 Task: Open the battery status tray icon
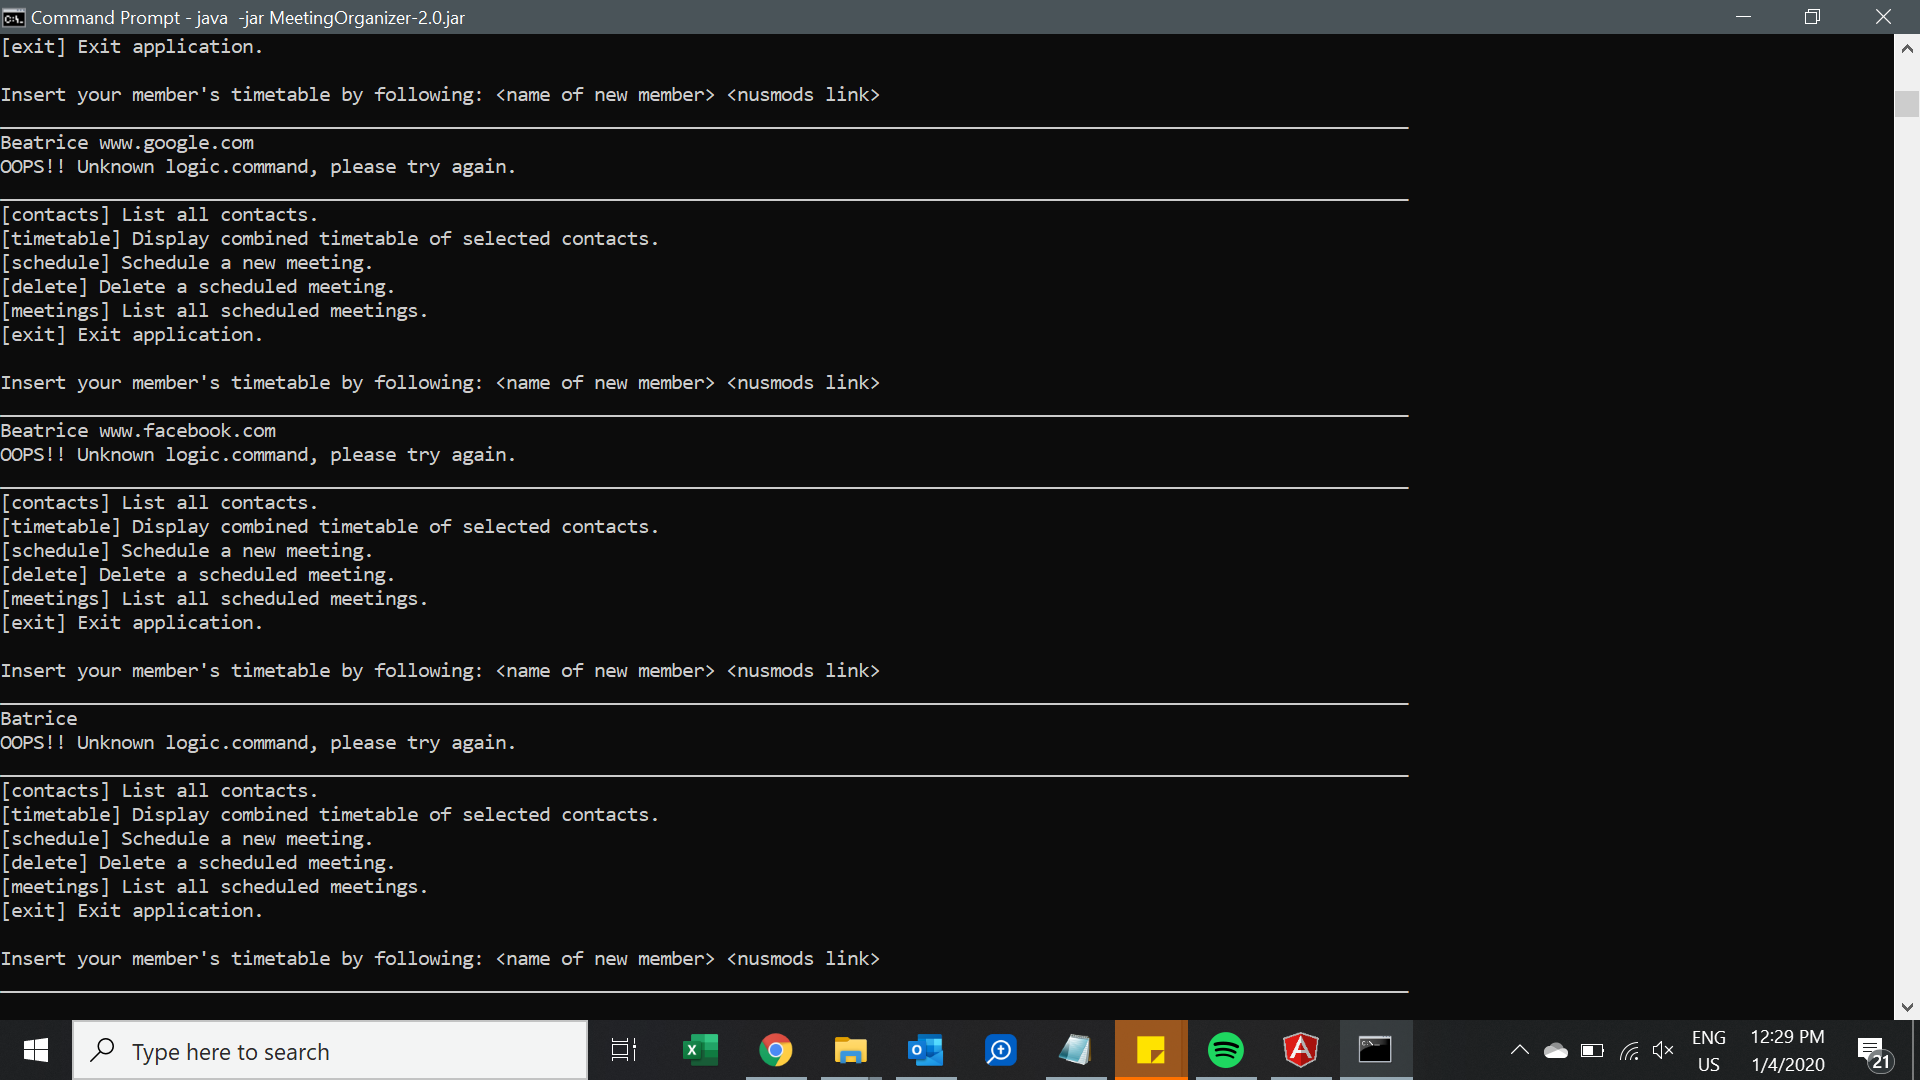point(1592,1051)
